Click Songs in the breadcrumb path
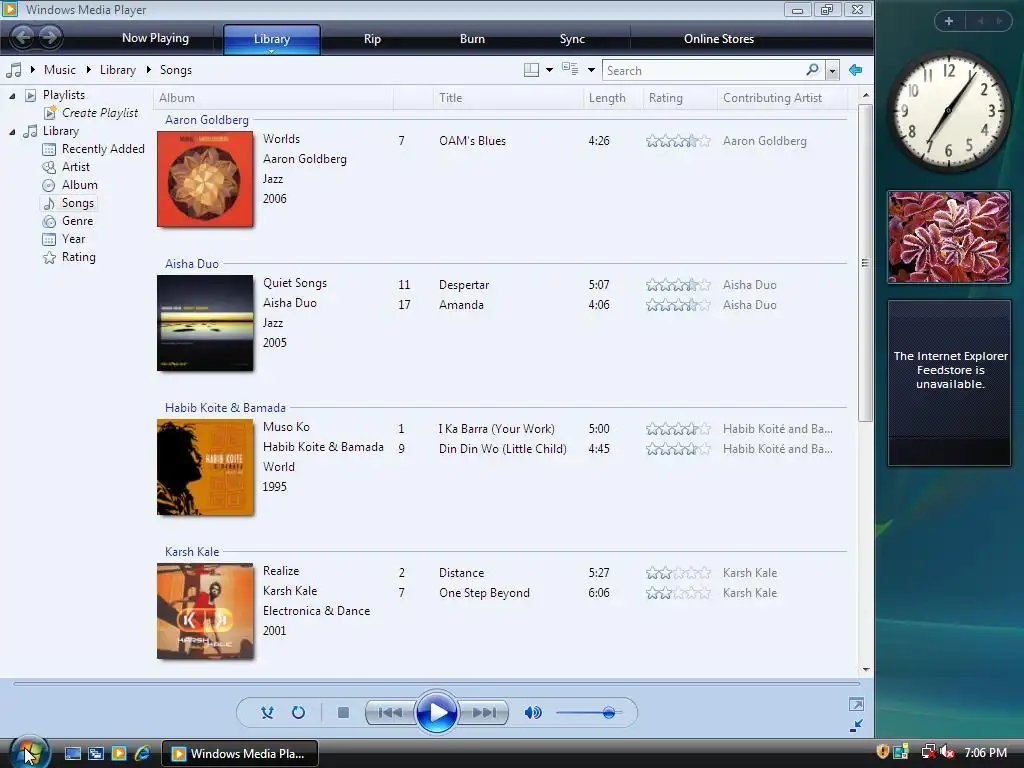1024x768 pixels. coord(176,70)
